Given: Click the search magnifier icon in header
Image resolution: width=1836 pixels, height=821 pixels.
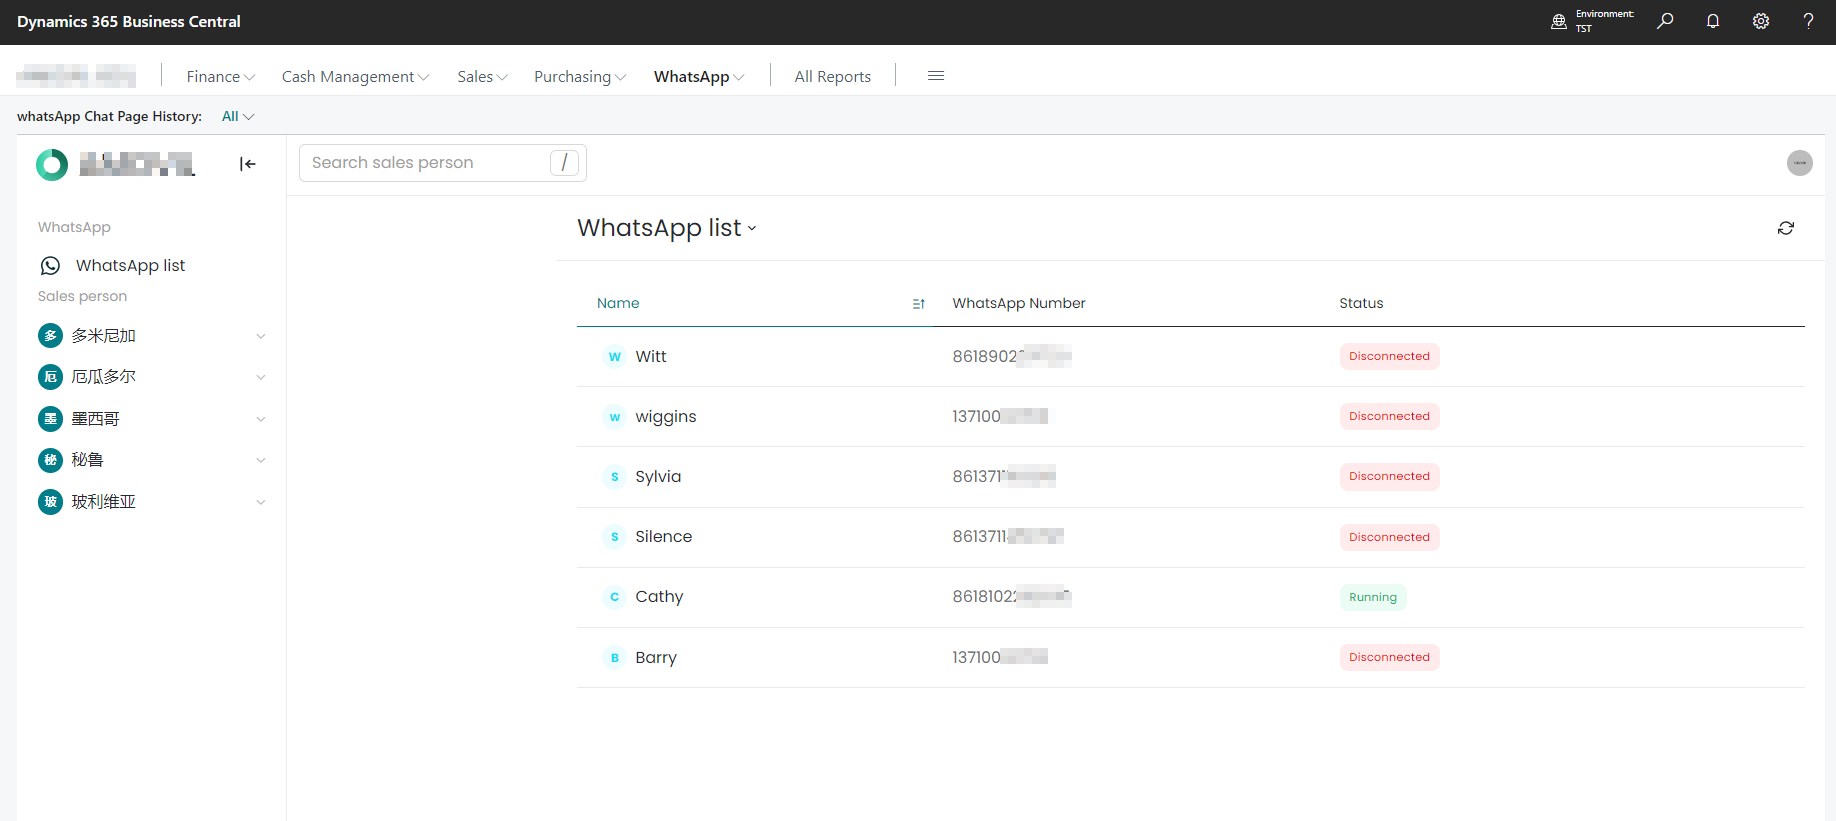Looking at the screenshot, I should (x=1665, y=21).
